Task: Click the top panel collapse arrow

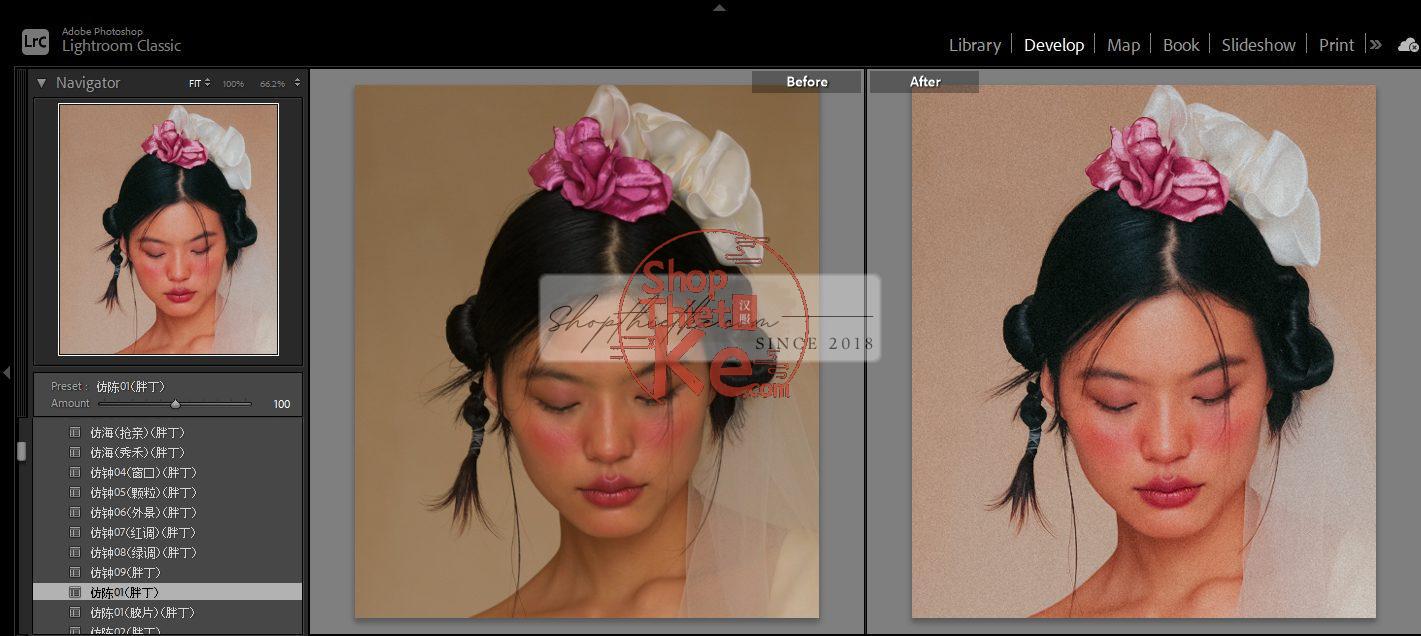Action: (718, 7)
